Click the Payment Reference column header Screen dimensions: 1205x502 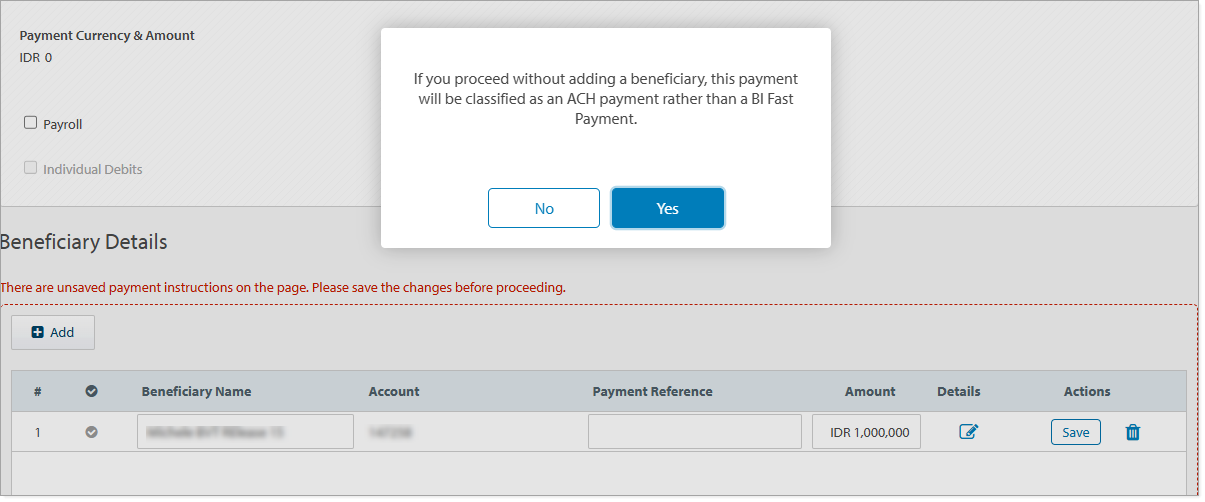point(652,391)
